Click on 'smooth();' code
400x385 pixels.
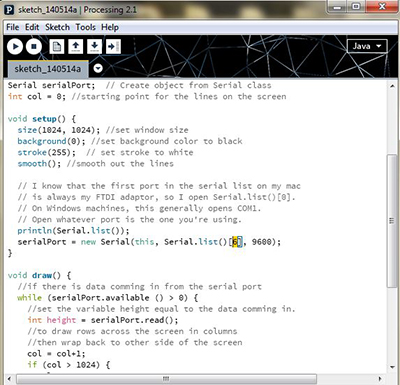[x=39, y=164]
